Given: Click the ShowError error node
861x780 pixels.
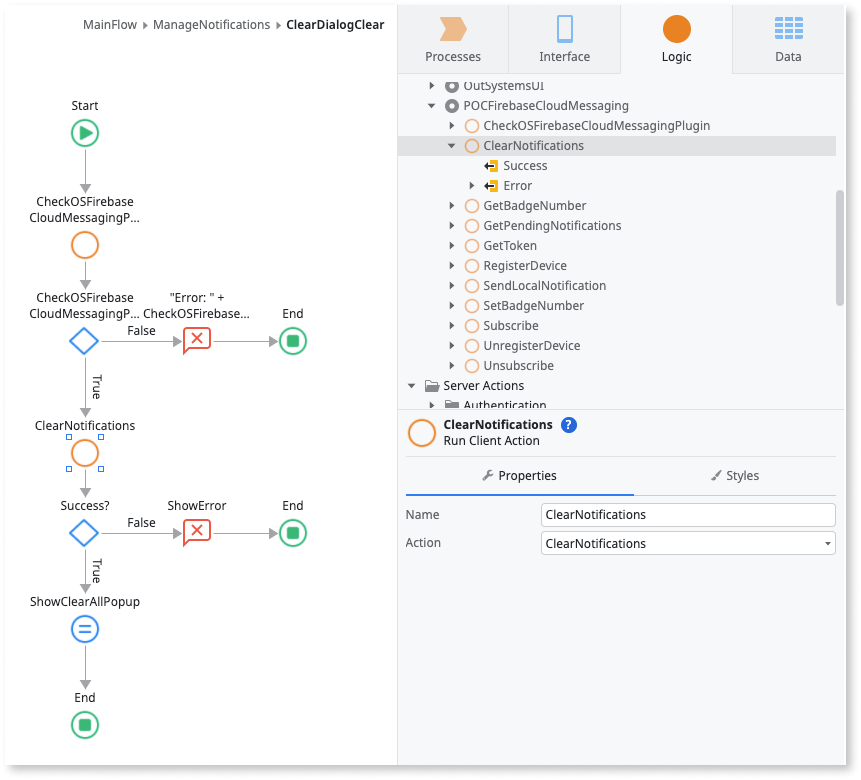Looking at the screenshot, I should click(196, 533).
